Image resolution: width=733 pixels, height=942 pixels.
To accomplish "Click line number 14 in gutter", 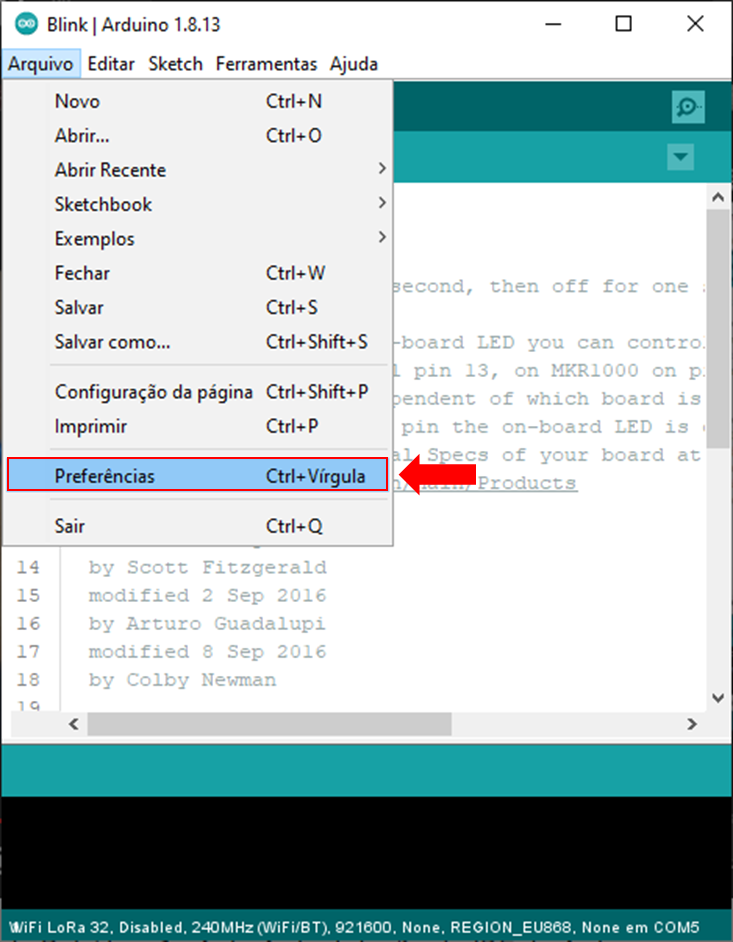I will pos(28,567).
